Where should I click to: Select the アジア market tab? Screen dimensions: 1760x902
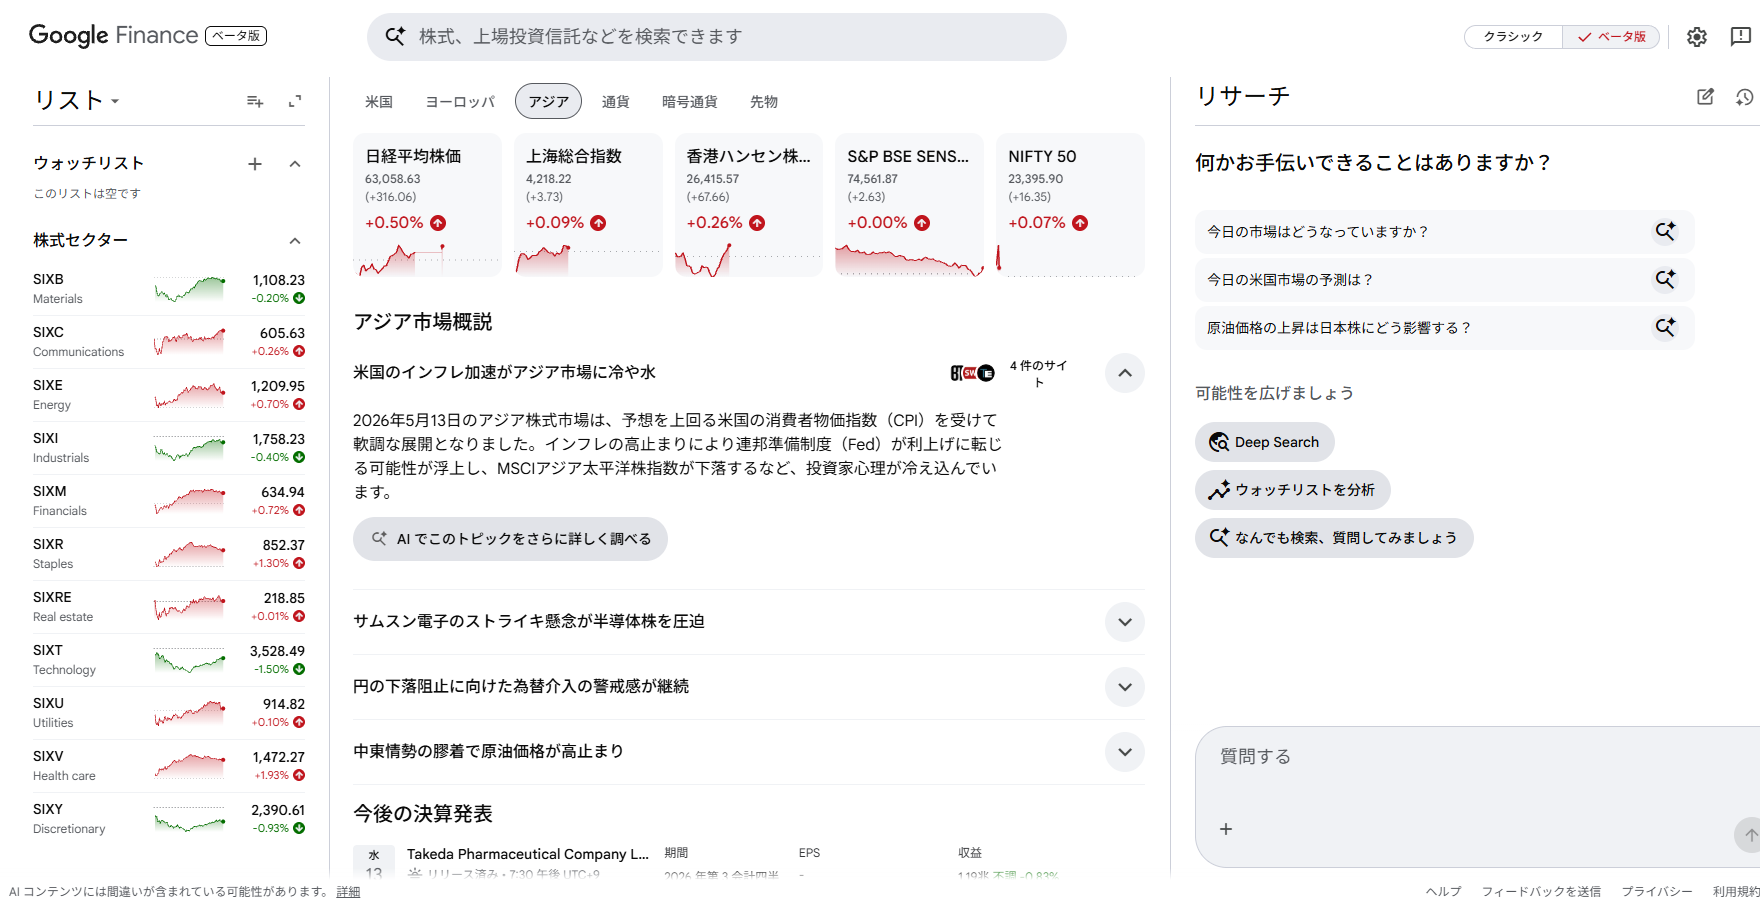click(548, 102)
